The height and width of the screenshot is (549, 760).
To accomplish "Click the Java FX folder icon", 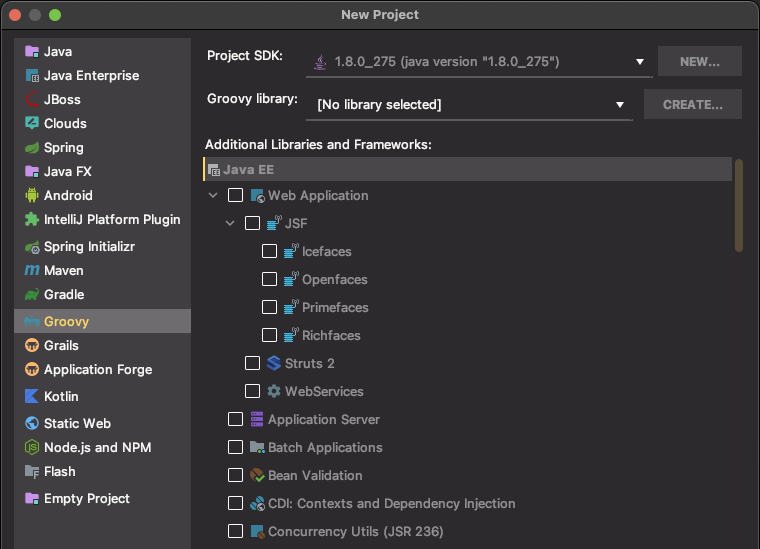I will coord(32,172).
